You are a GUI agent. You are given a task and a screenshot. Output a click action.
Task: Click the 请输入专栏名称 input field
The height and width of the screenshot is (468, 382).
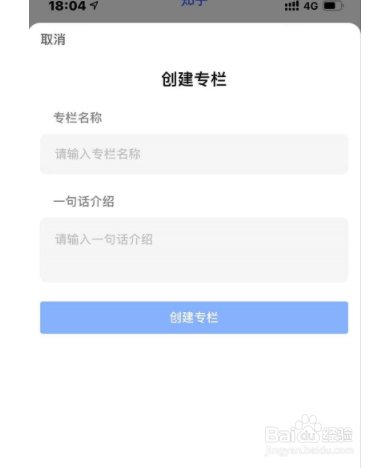[194, 154]
